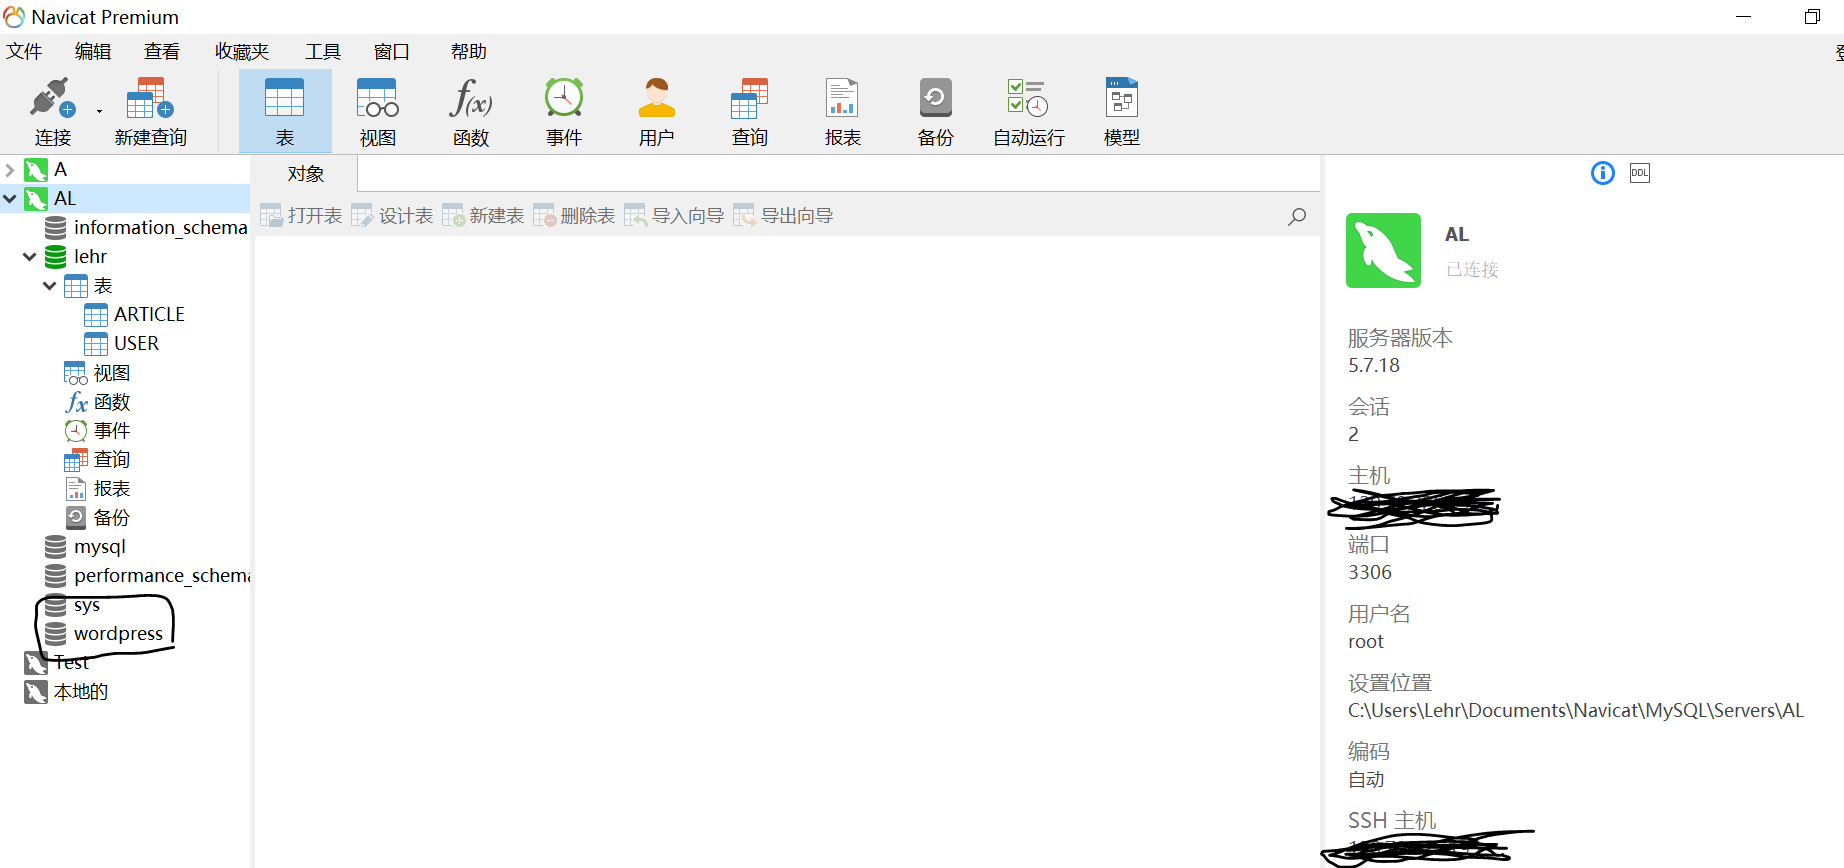Select connection A in the tree

pyautogui.click(x=60, y=170)
